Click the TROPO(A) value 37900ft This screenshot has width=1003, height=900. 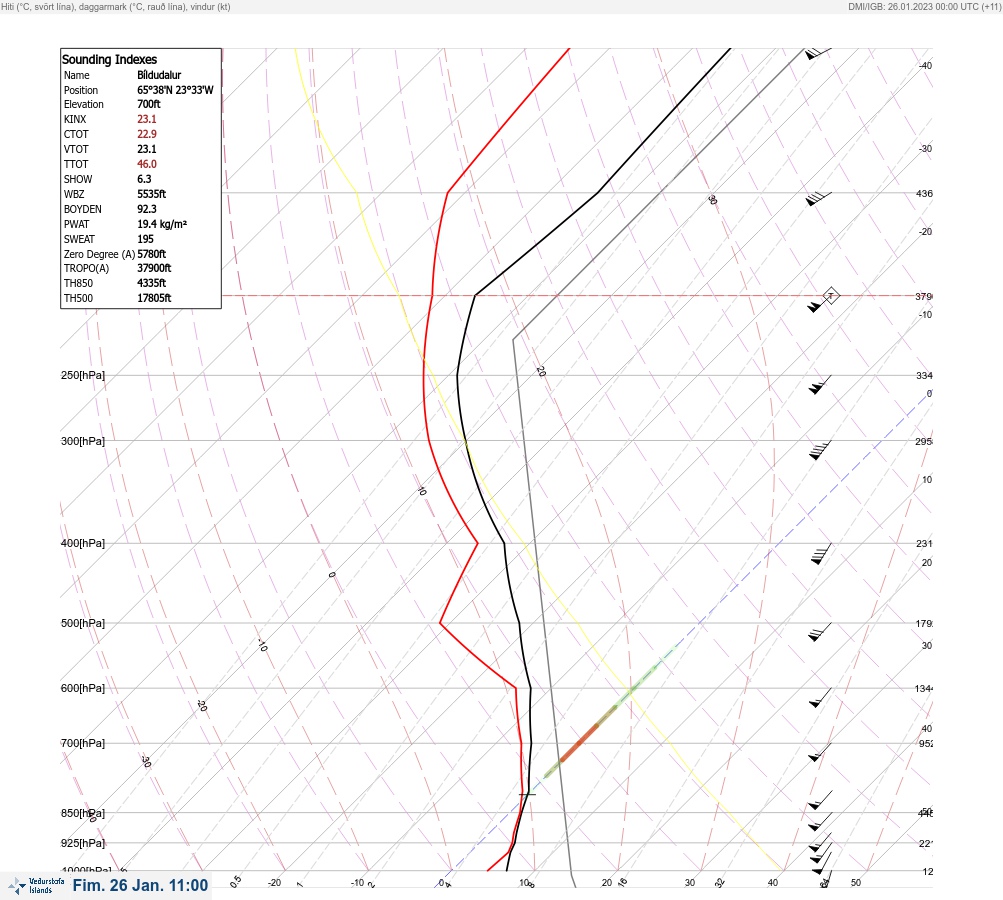[x=154, y=268]
